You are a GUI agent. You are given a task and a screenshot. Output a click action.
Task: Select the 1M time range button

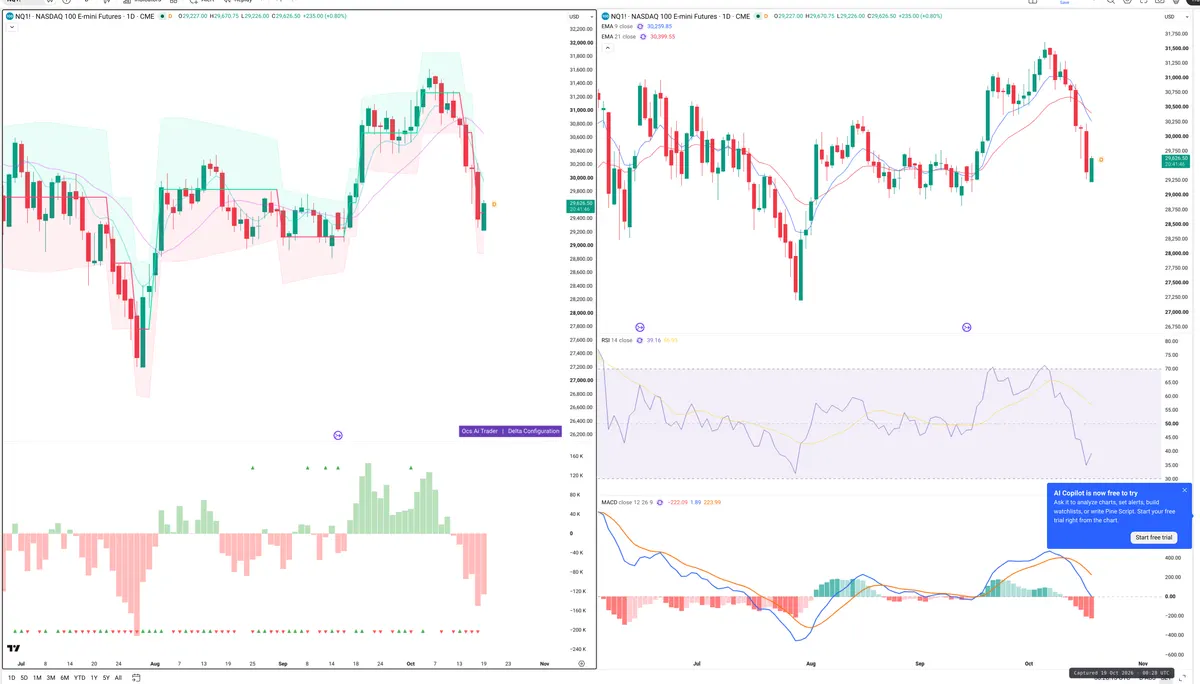click(x=37, y=677)
